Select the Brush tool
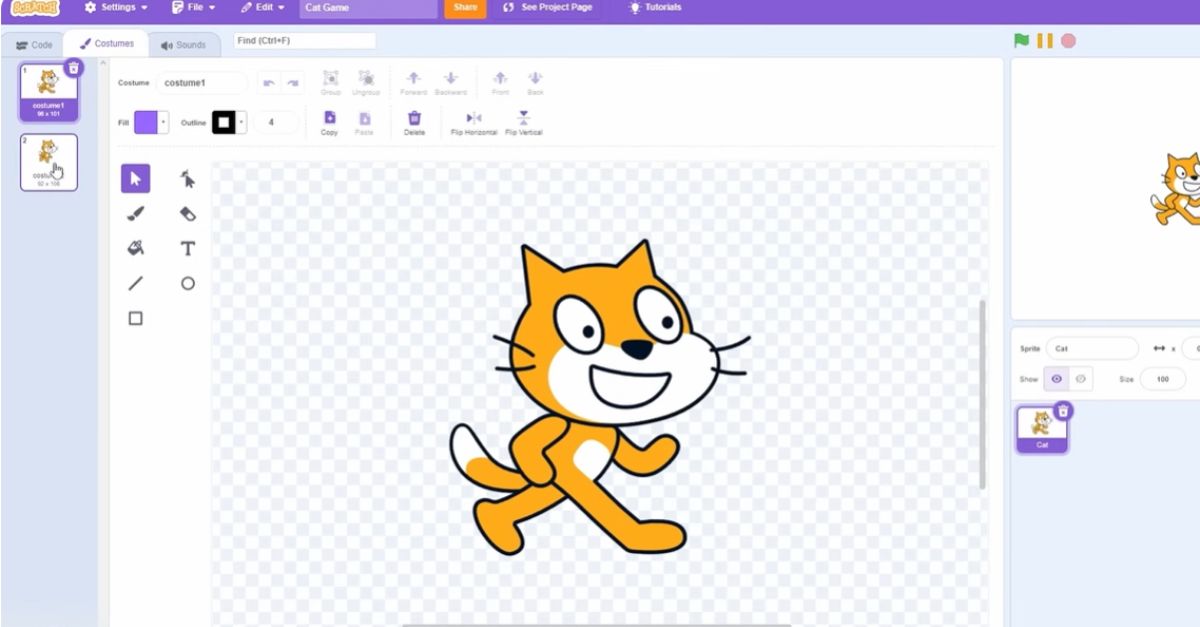Viewport: 1200px width, 627px height. pyautogui.click(x=135, y=214)
